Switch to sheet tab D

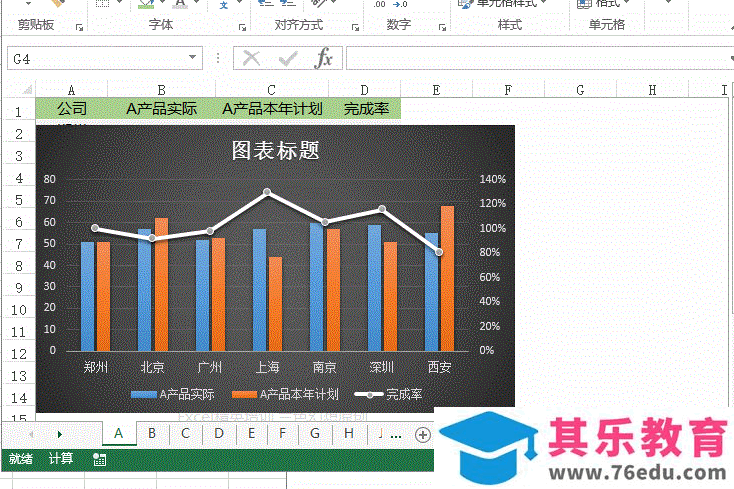pos(219,433)
